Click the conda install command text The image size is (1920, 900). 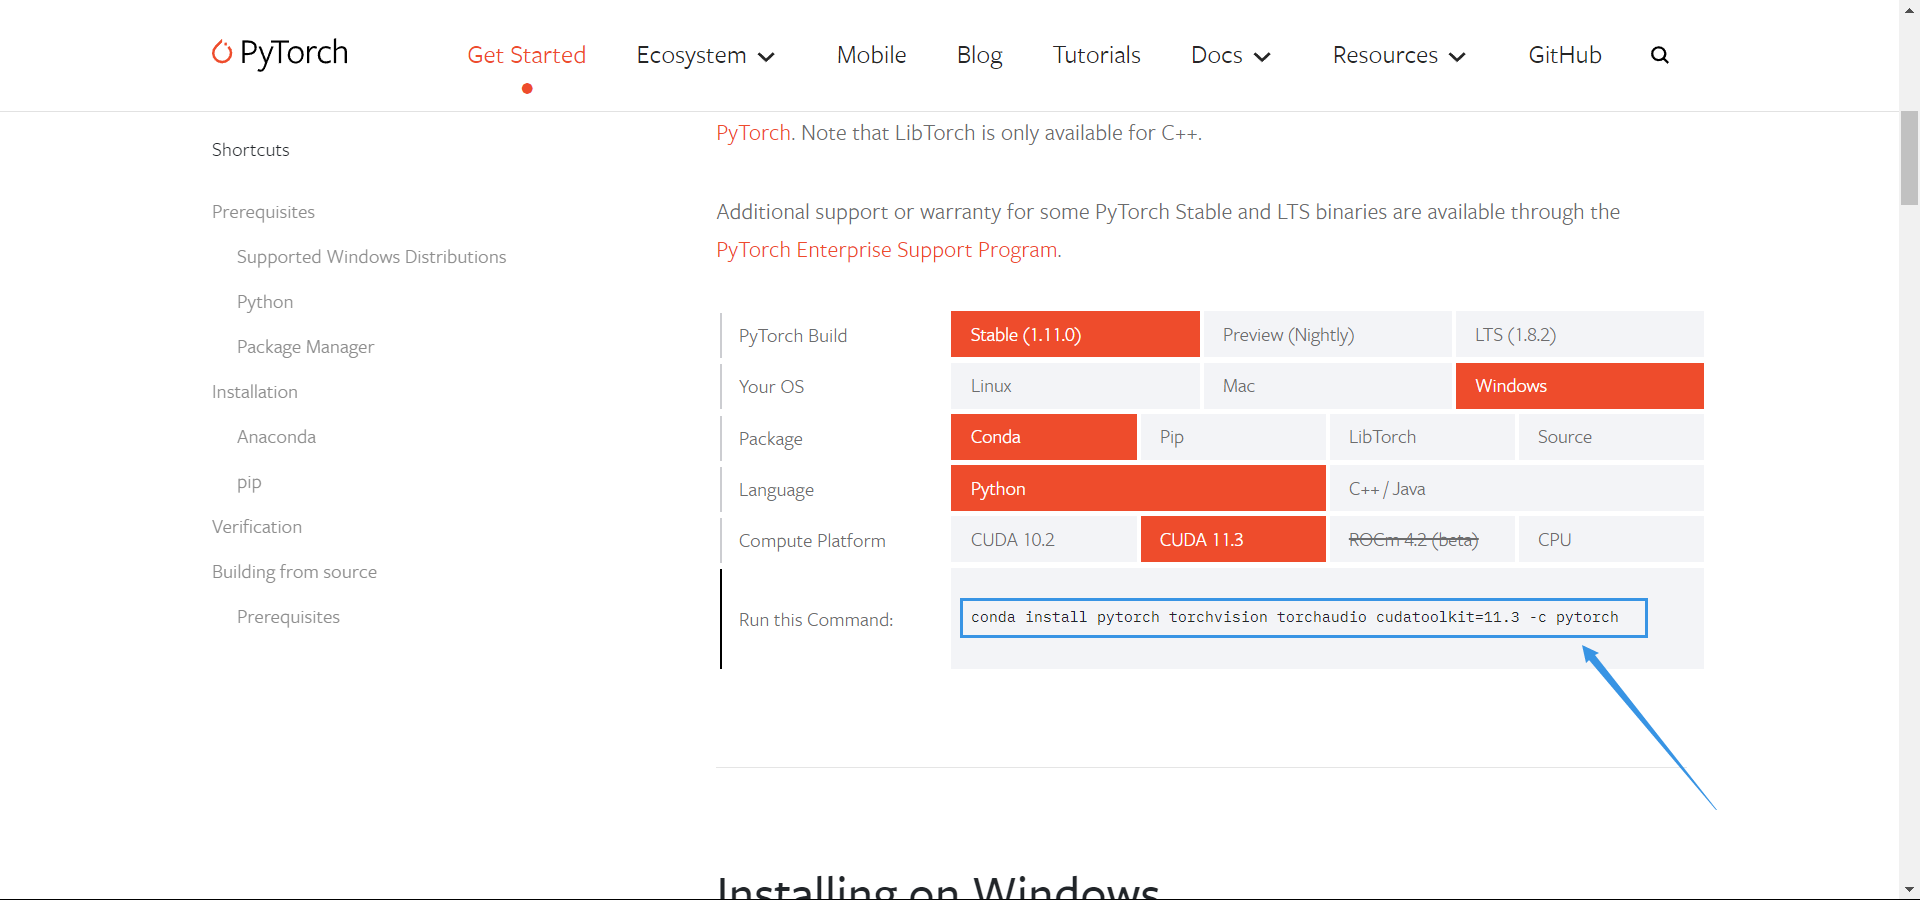[x=1295, y=617]
